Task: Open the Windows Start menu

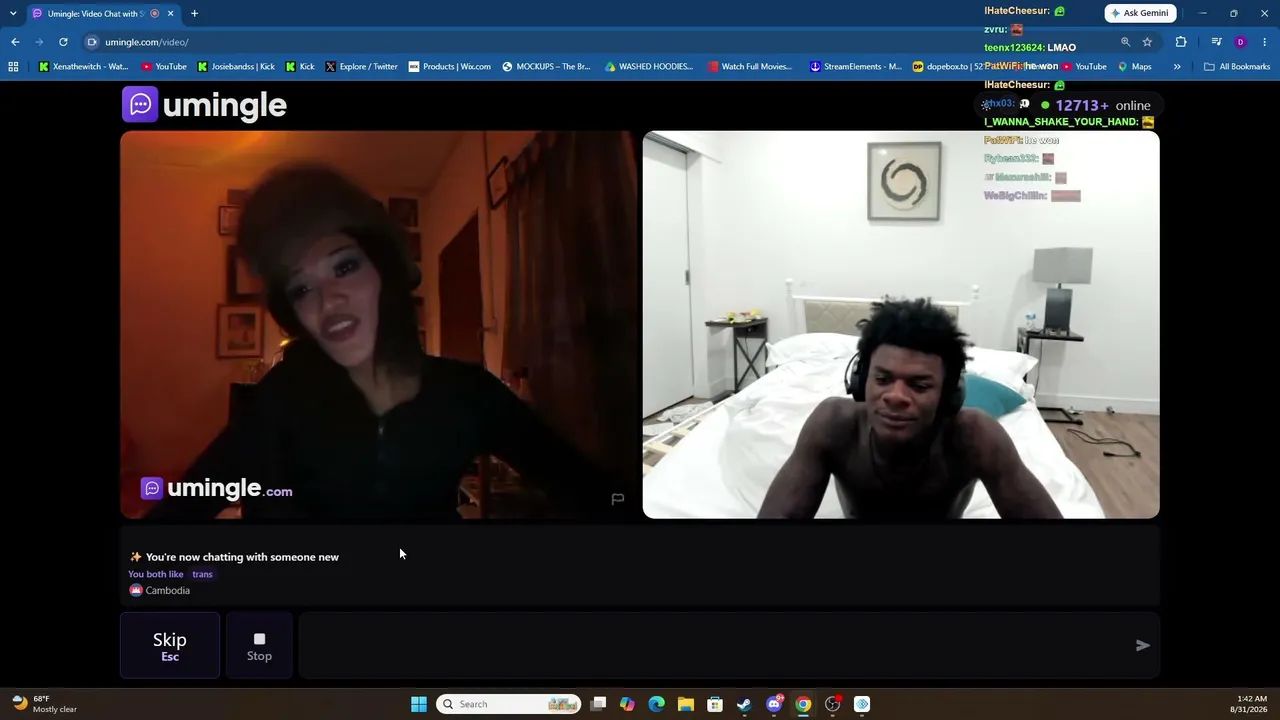Action: [x=419, y=704]
